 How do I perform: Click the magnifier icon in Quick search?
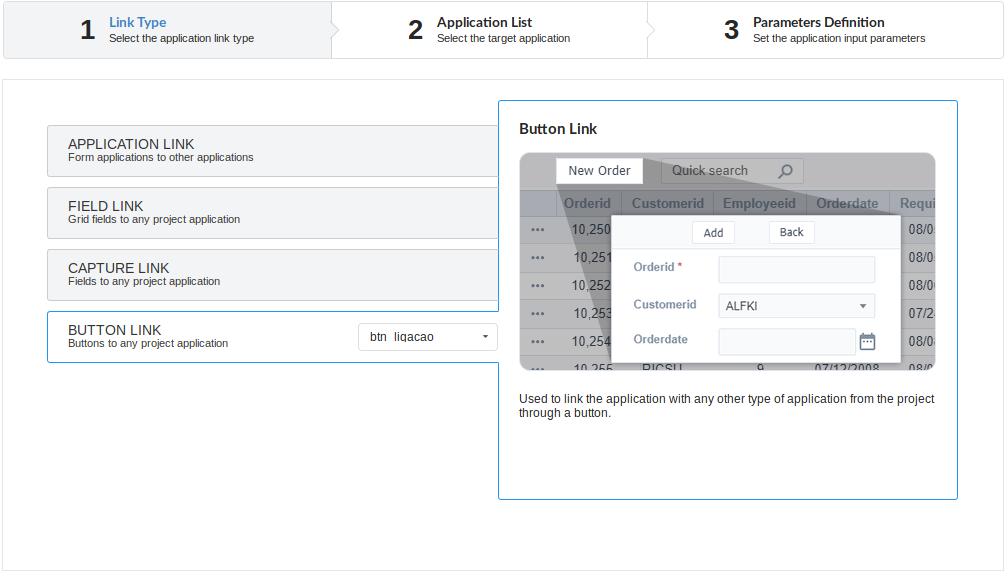click(785, 171)
